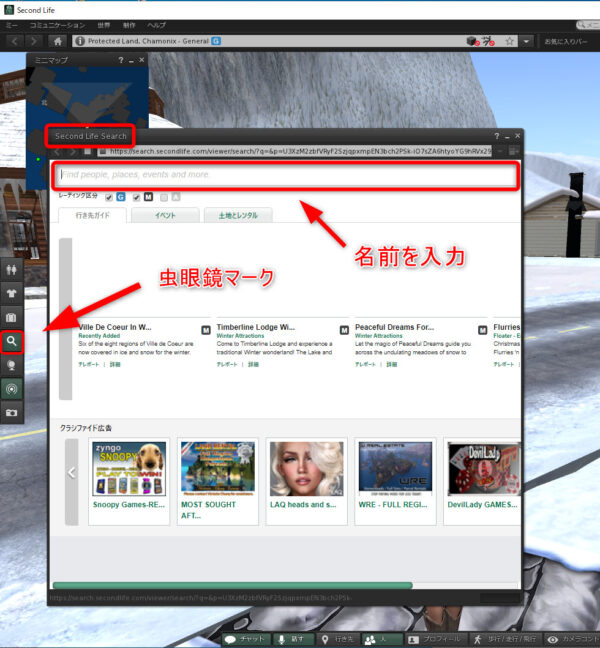Click the Winter Attractions category under Timberline Lodge
The height and width of the screenshot is (648, 600).
coord(240,336)
